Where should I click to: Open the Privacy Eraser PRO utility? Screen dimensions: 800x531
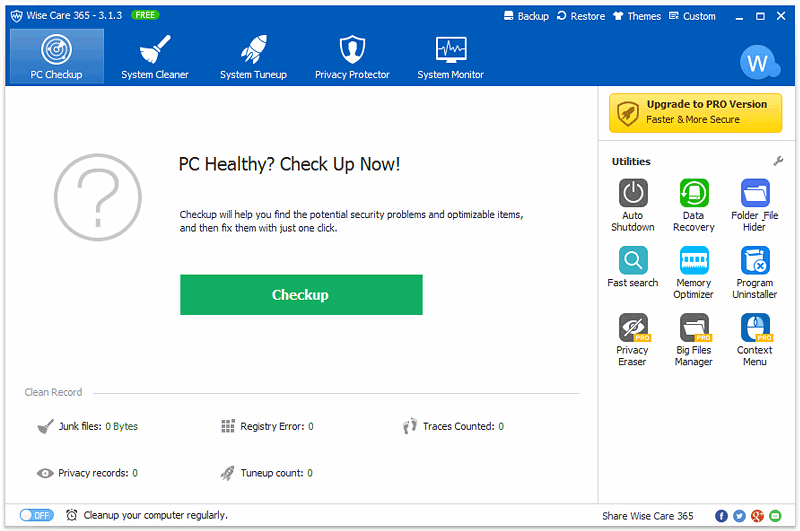tap(633, 340)
